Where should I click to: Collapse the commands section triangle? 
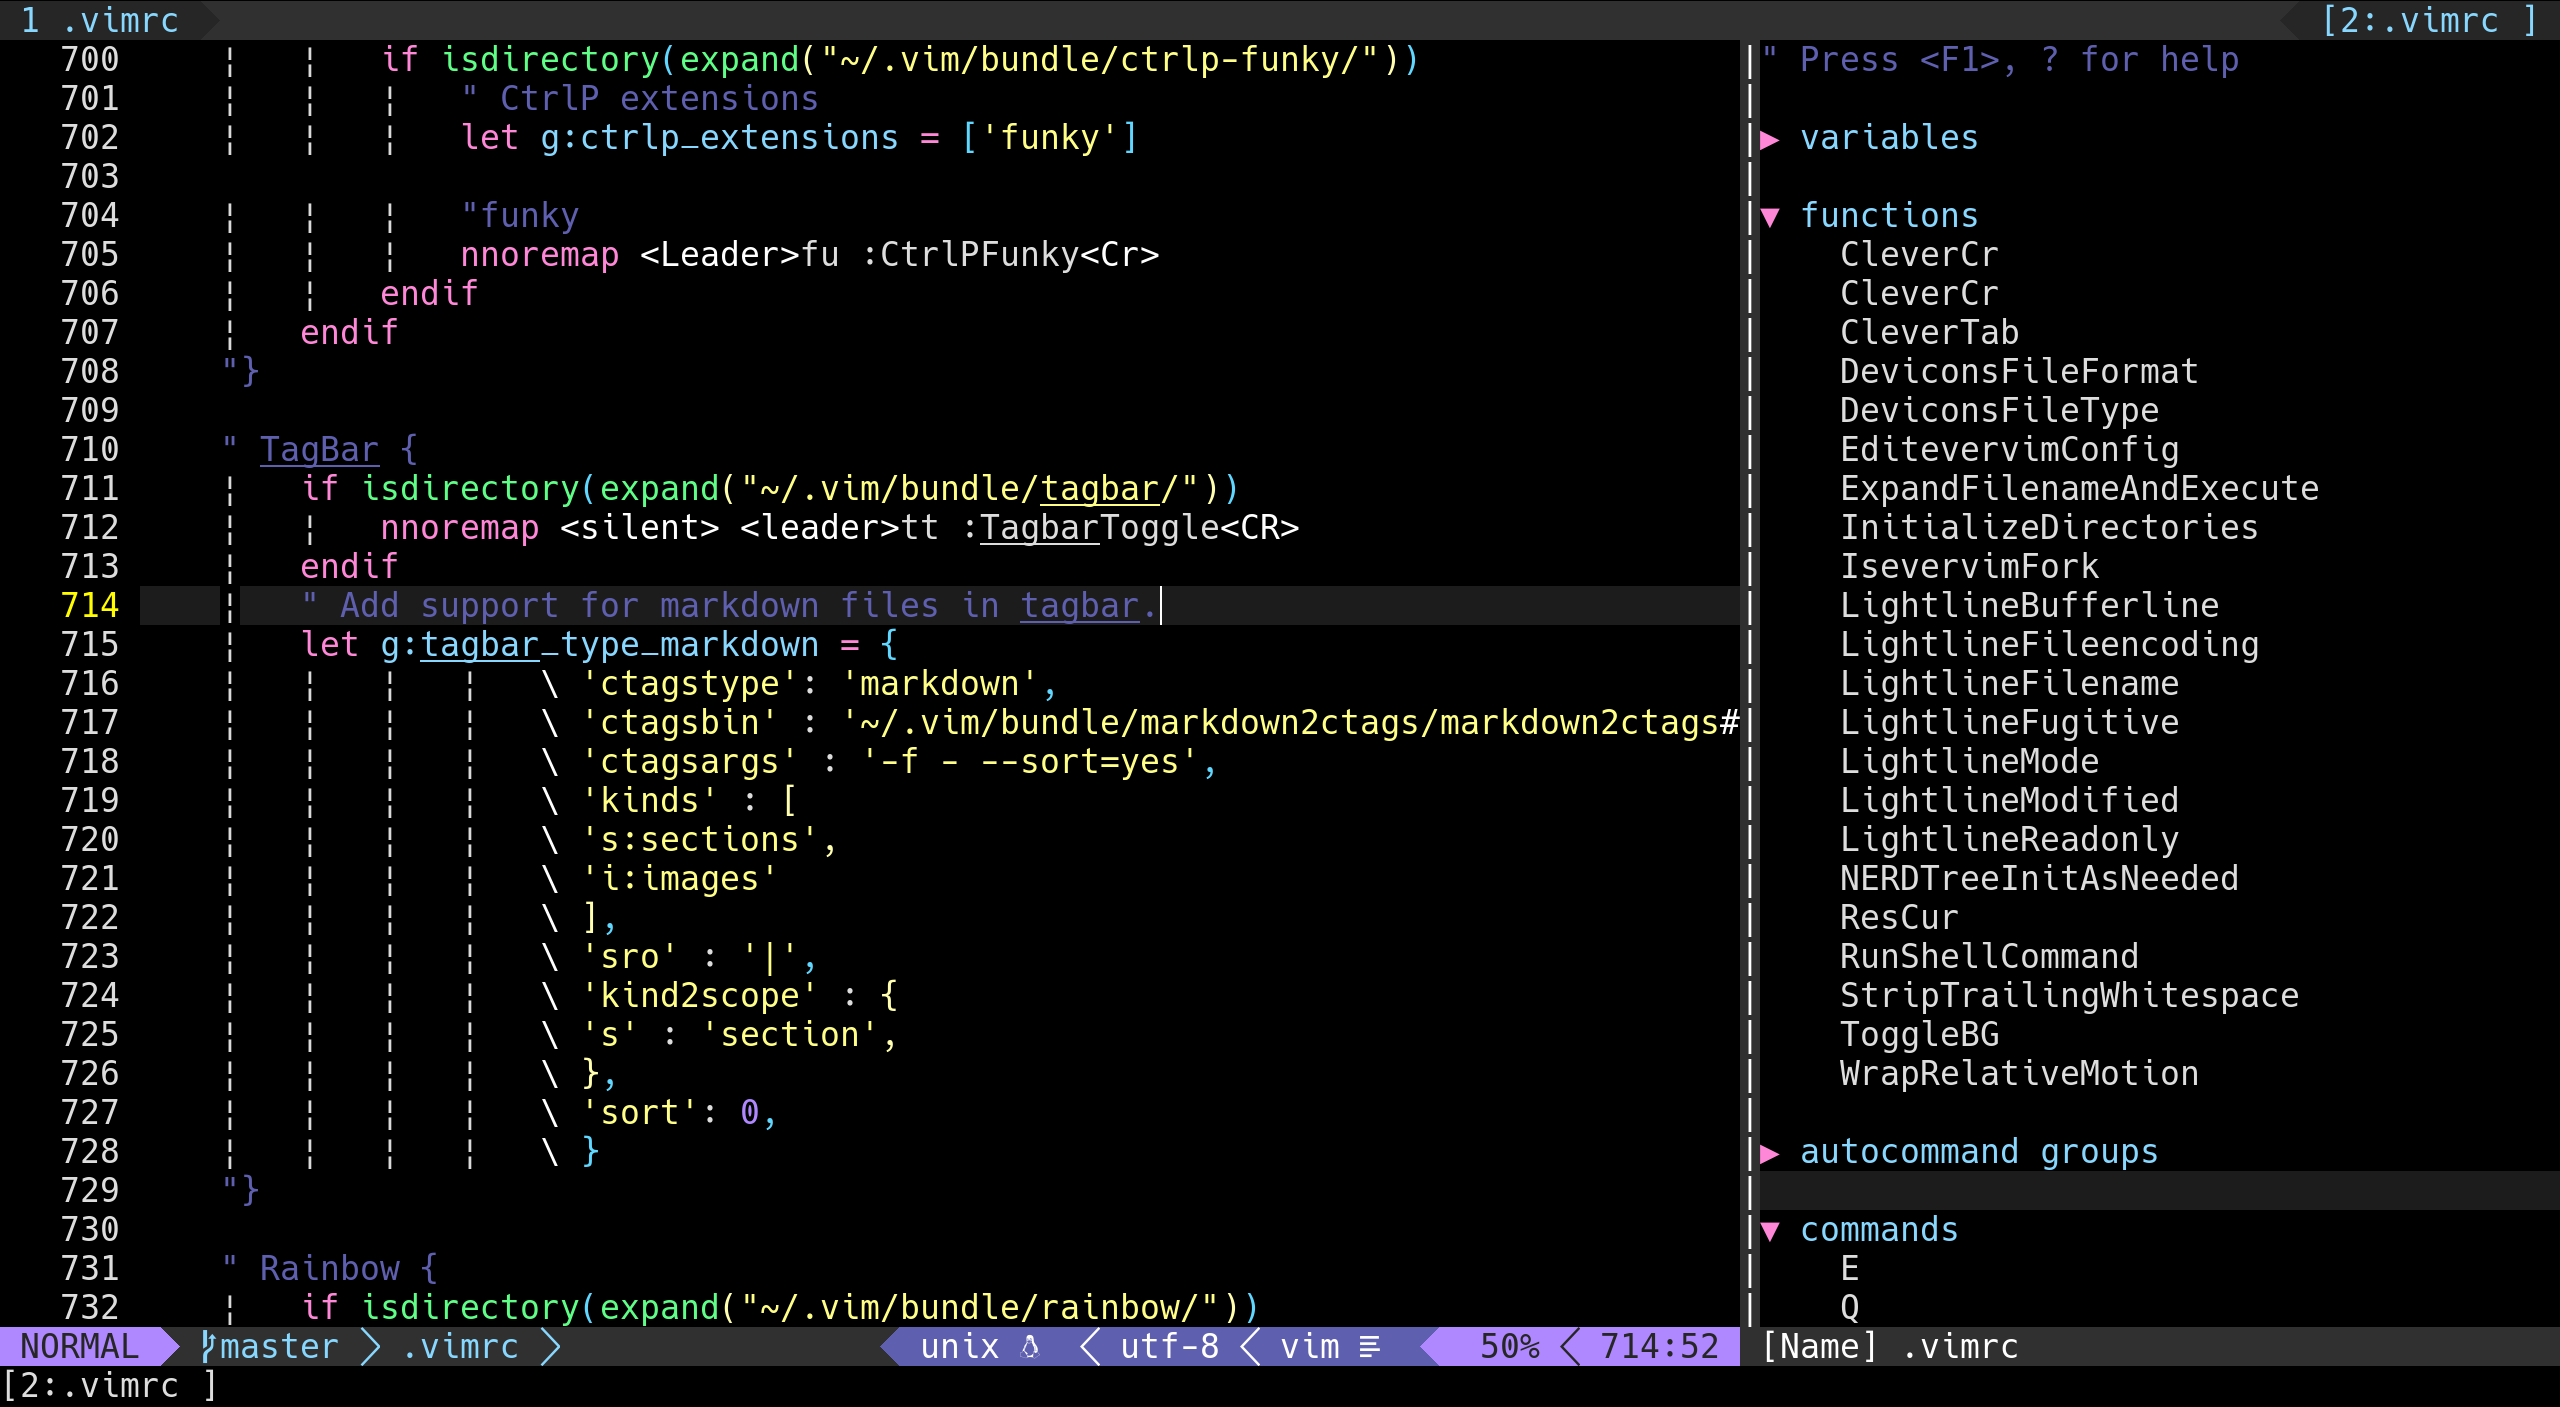coord(1770,1230)
